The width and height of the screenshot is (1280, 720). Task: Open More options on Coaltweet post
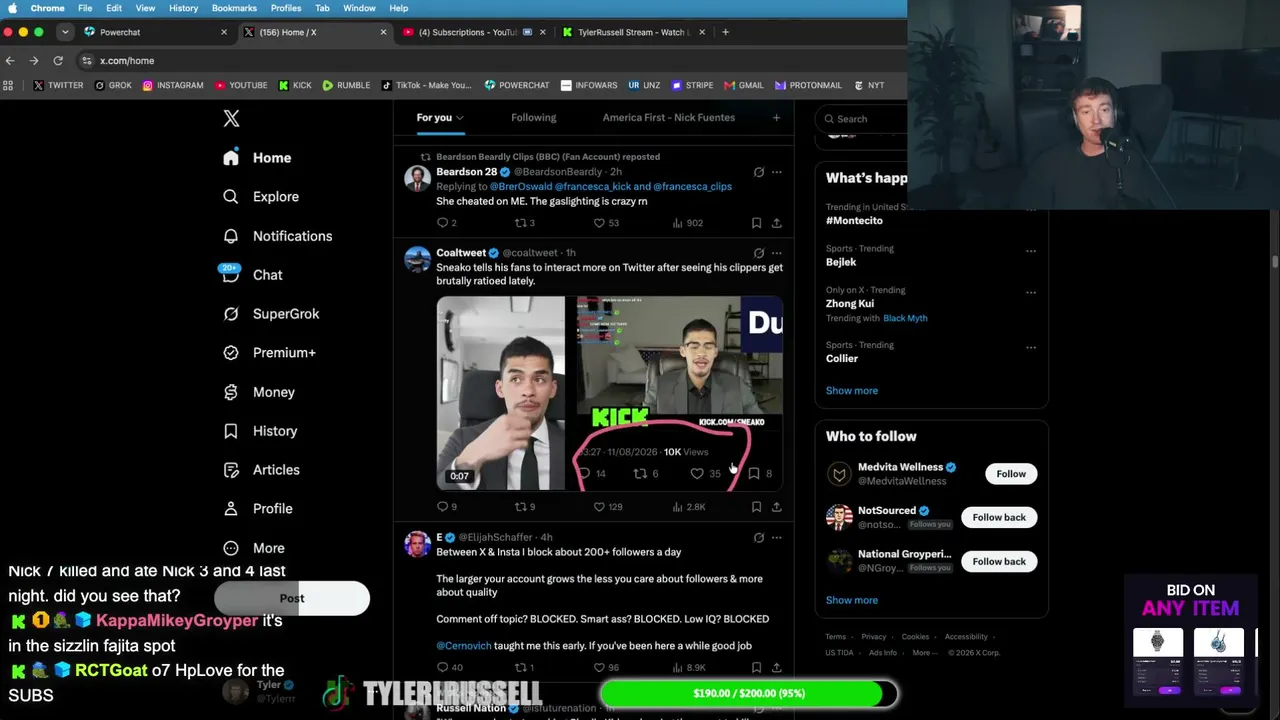(776, 253)
